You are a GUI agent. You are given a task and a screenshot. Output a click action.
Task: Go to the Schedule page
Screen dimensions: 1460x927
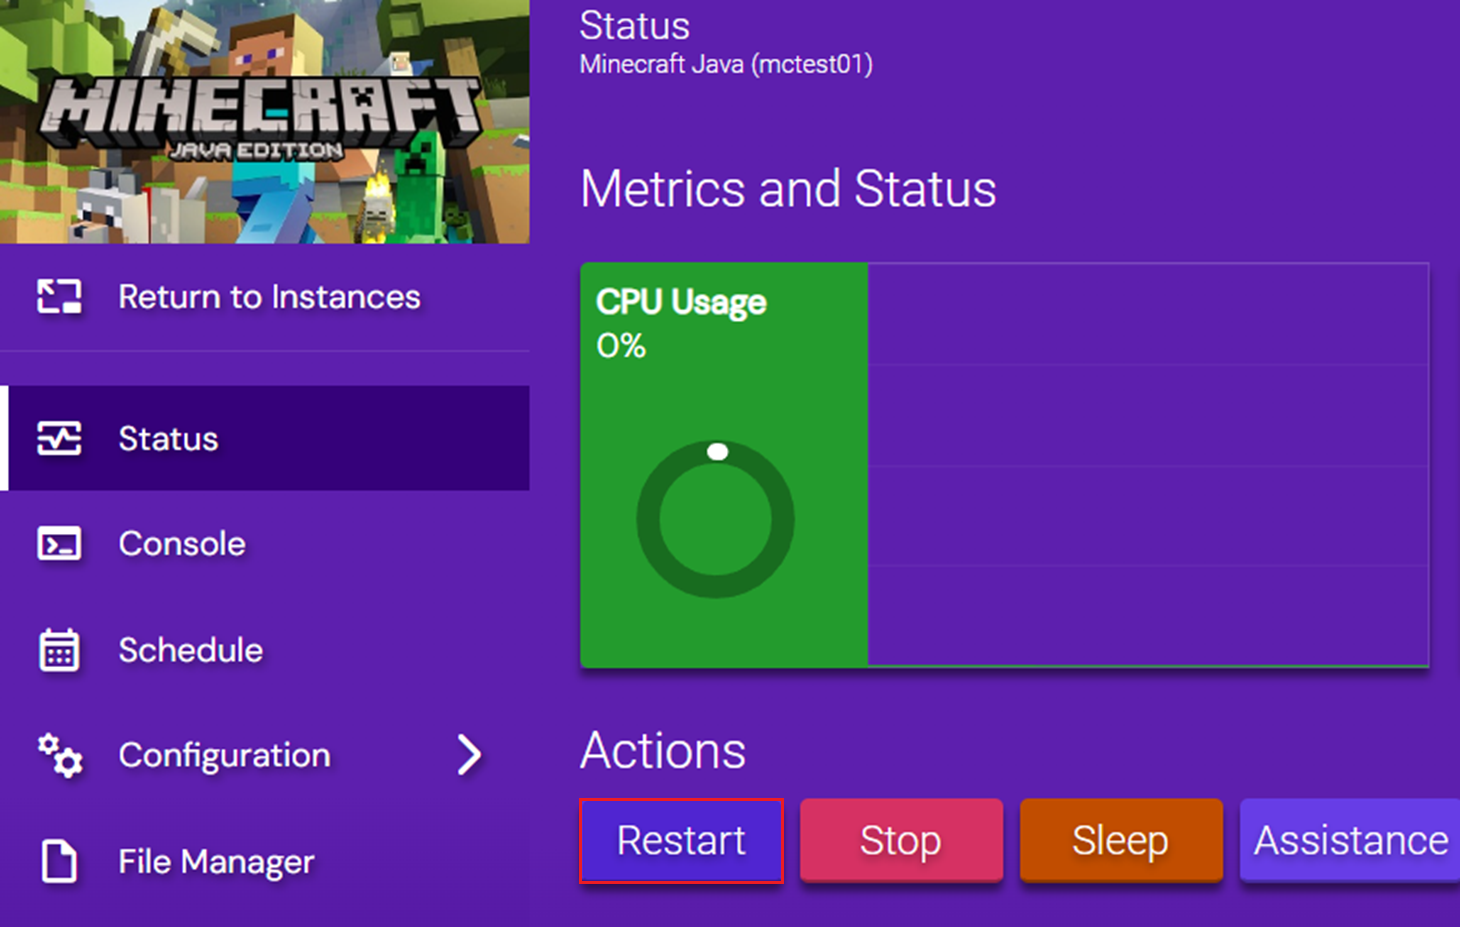[190, 650]
